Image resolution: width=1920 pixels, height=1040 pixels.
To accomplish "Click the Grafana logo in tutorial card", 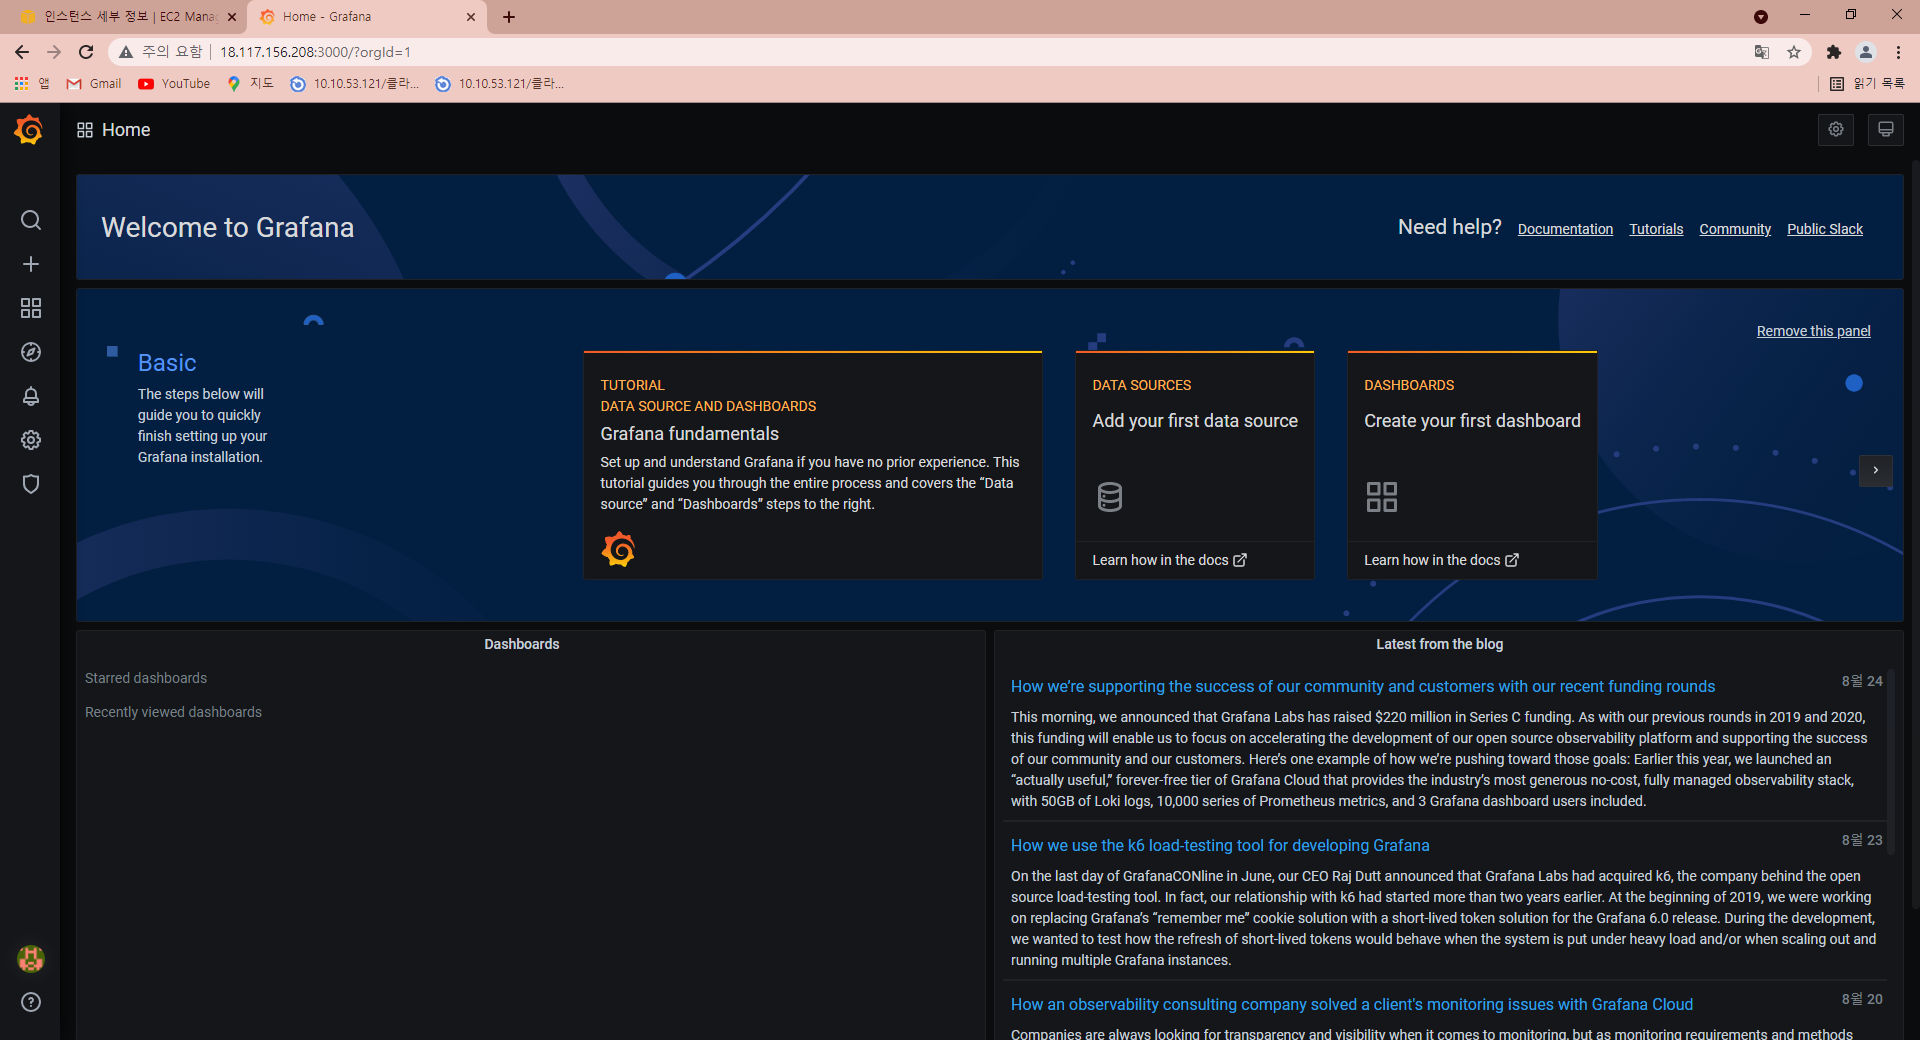I will pyautogui.click(x=618, y=549).
